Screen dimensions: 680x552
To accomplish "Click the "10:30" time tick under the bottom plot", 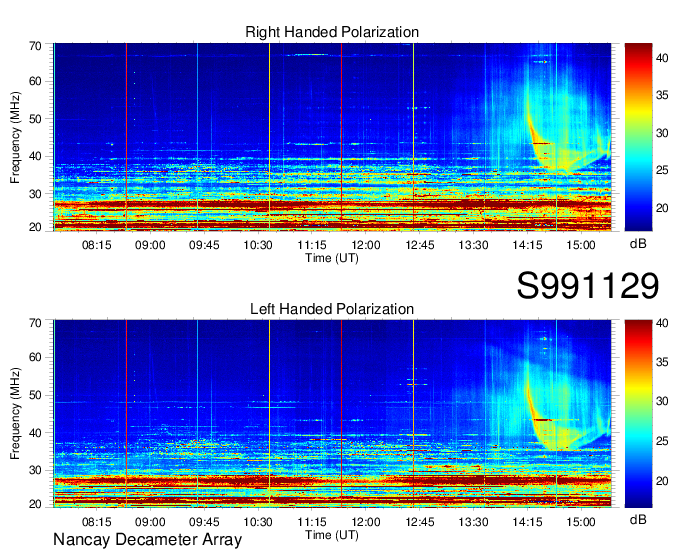I will pyautogui.click(x=258, y=522).
